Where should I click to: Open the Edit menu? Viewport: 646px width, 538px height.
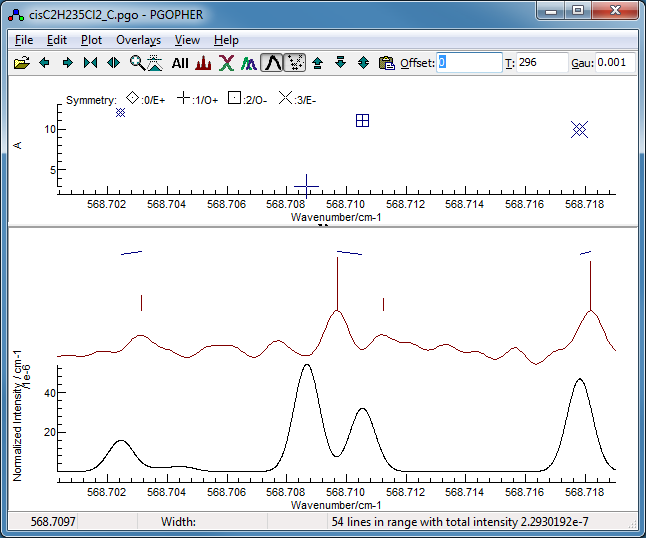pos(56,40)
